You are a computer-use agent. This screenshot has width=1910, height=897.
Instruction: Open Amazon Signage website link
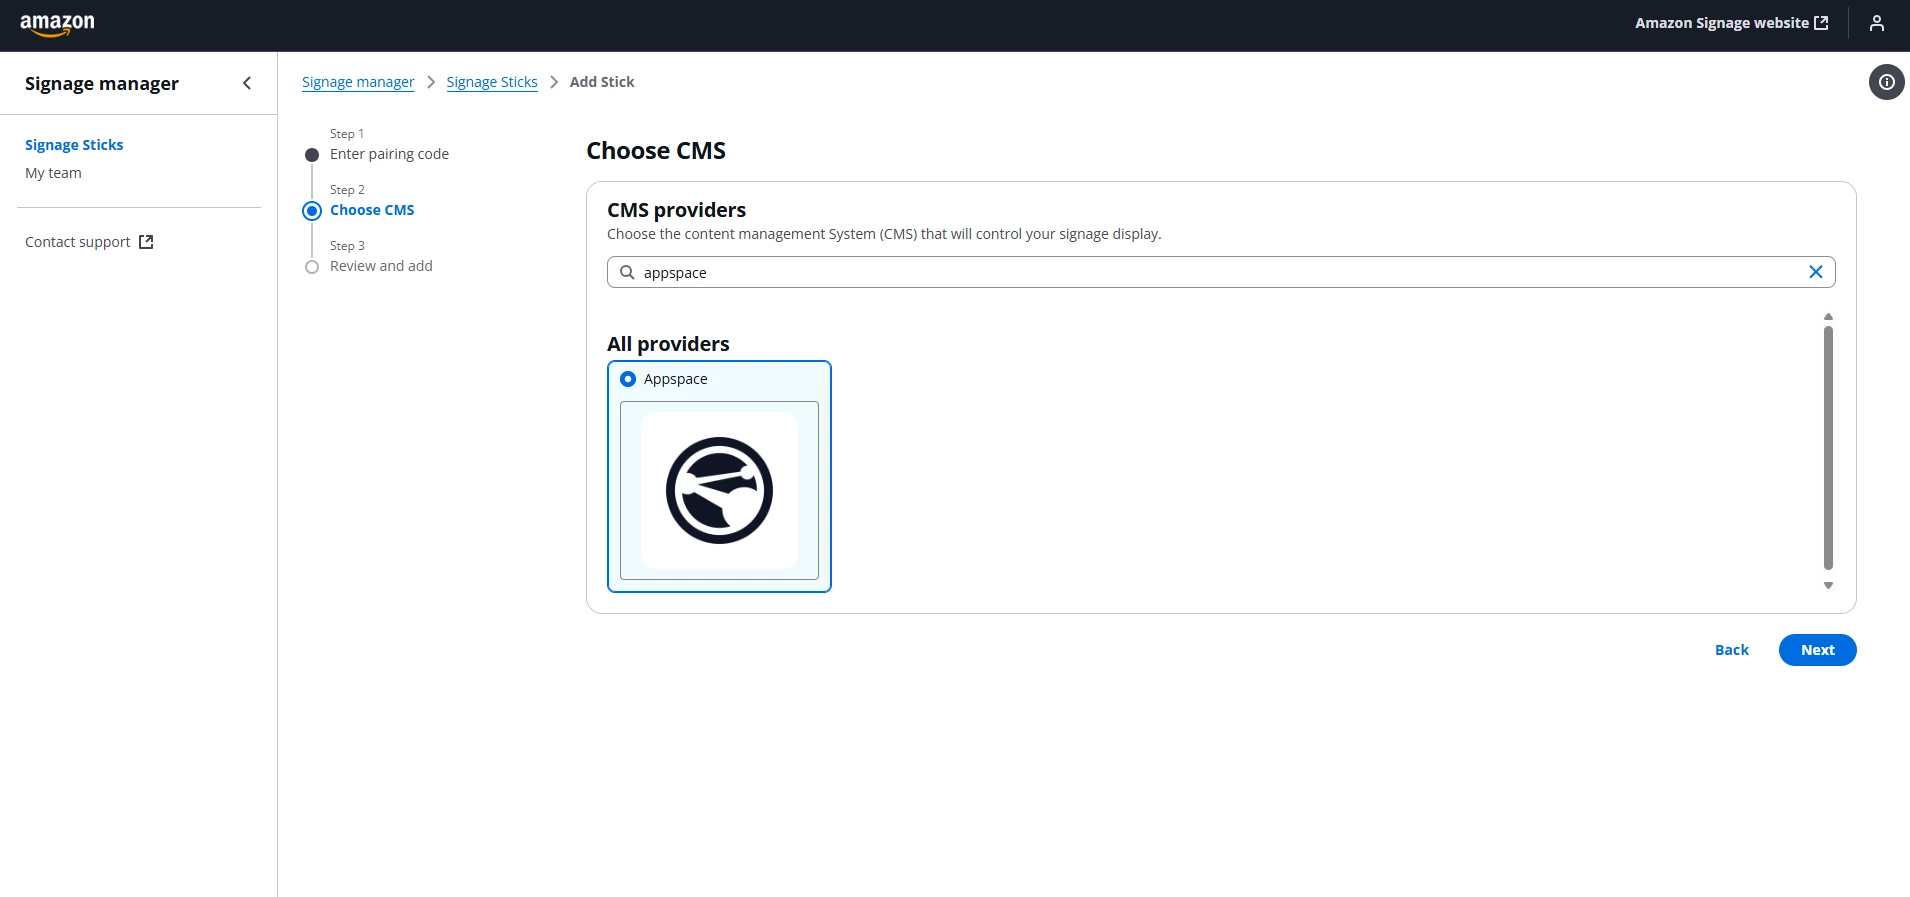click(x=1731, y=23)
